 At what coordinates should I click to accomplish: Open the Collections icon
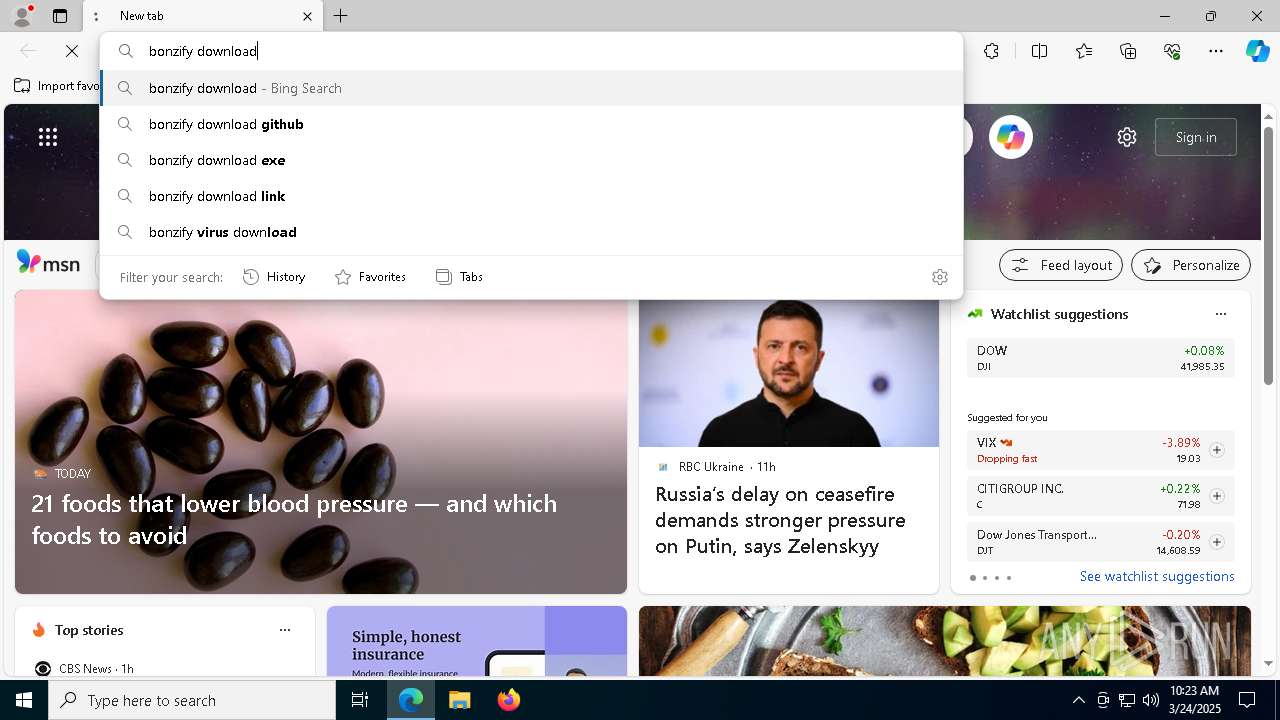coord(1128,51)
